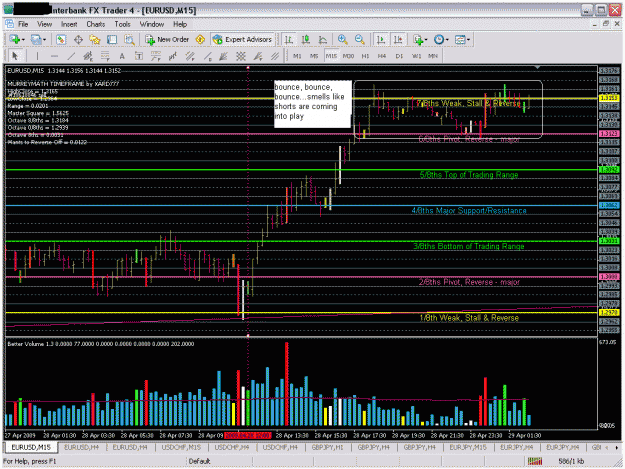Switch to the EURJPY,M15 chart tab
The width and height of the screenshot is (625, 469).
[468, 447]
